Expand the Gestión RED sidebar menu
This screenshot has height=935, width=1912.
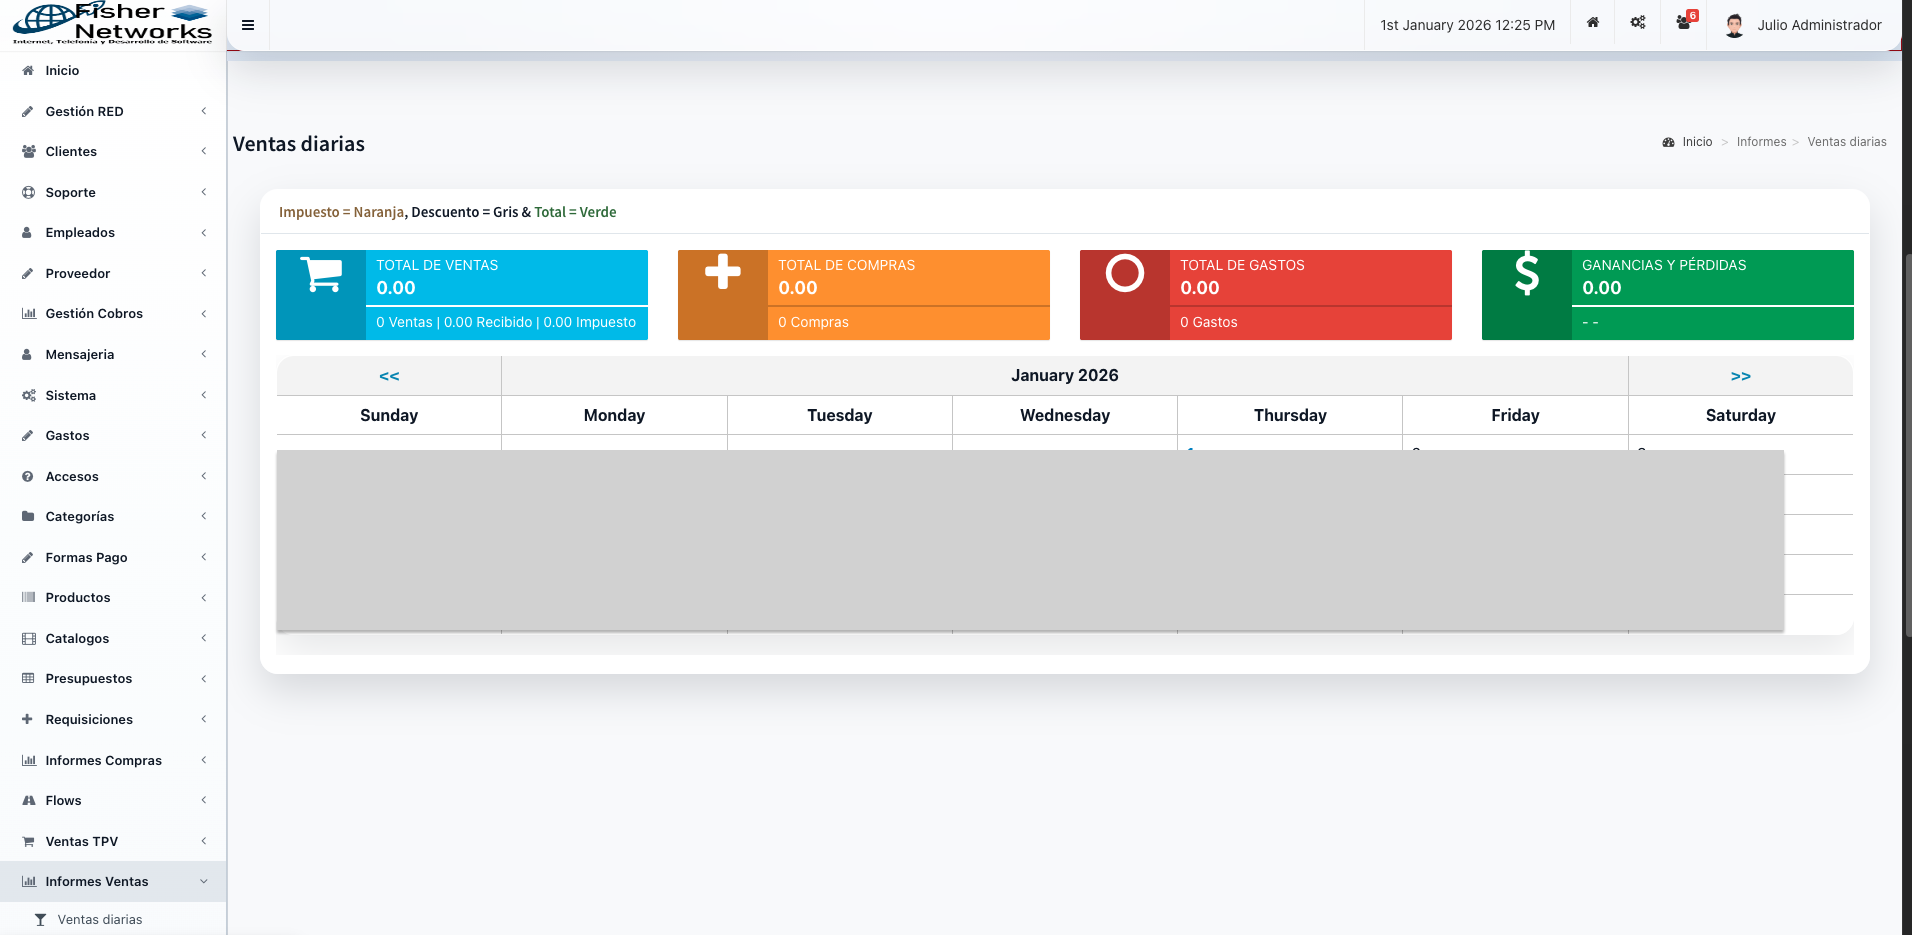84,111
